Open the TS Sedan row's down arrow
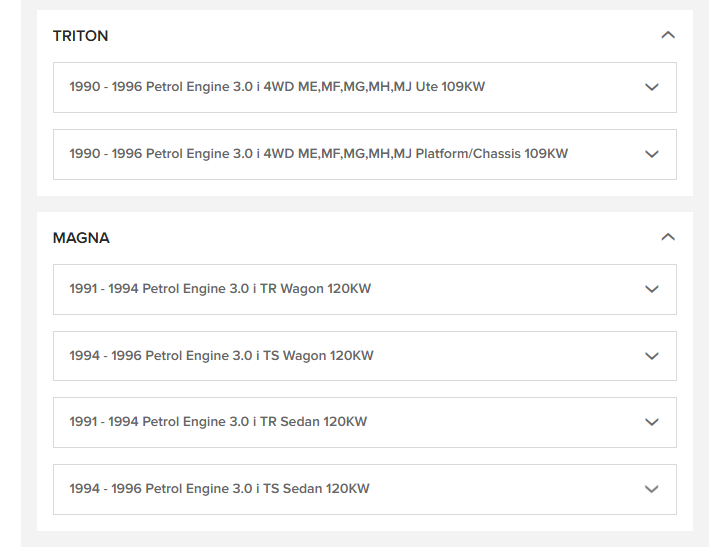This screenshot has width=714, height=558. [652, 489]
